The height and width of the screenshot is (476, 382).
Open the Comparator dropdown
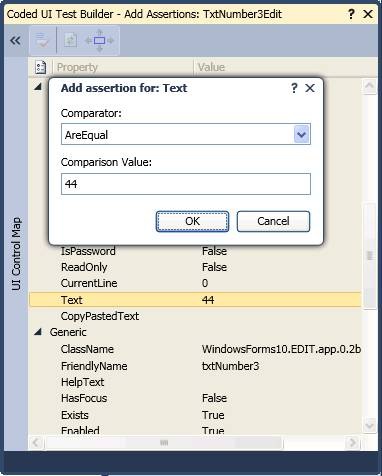pos(301,134)
